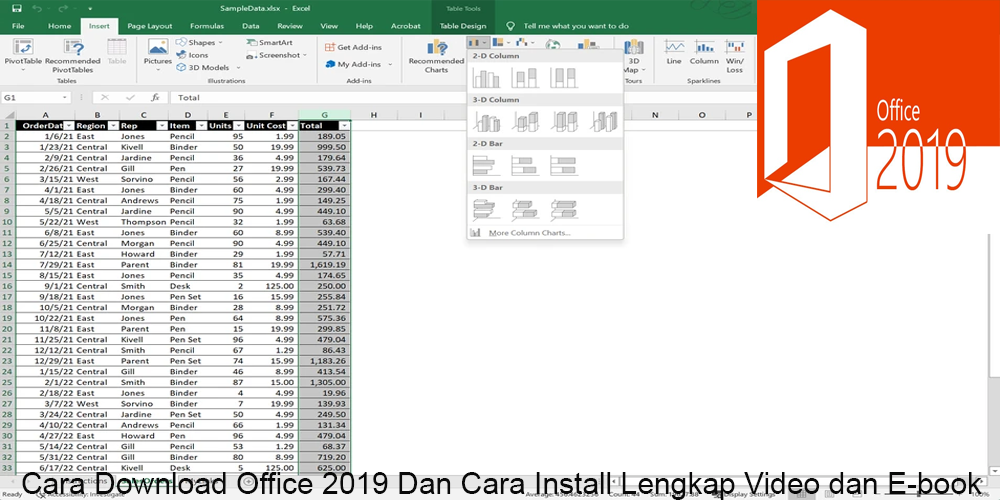The height and width of the screenshot is (500, 1000).
Task: Open the File tab
Action: click(18, 26)
